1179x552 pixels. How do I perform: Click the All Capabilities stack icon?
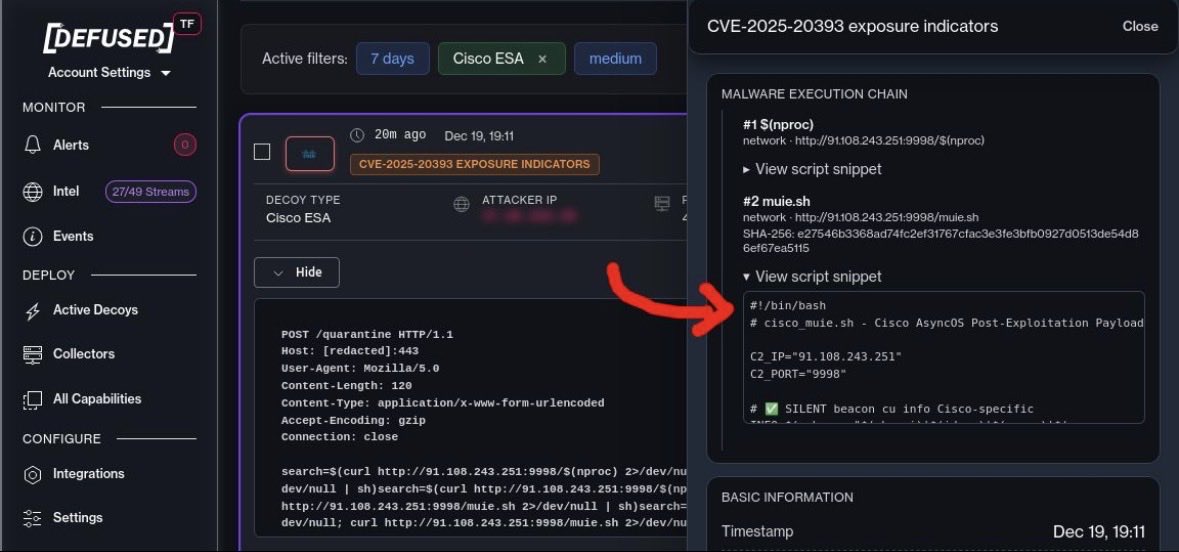point(32,399)
